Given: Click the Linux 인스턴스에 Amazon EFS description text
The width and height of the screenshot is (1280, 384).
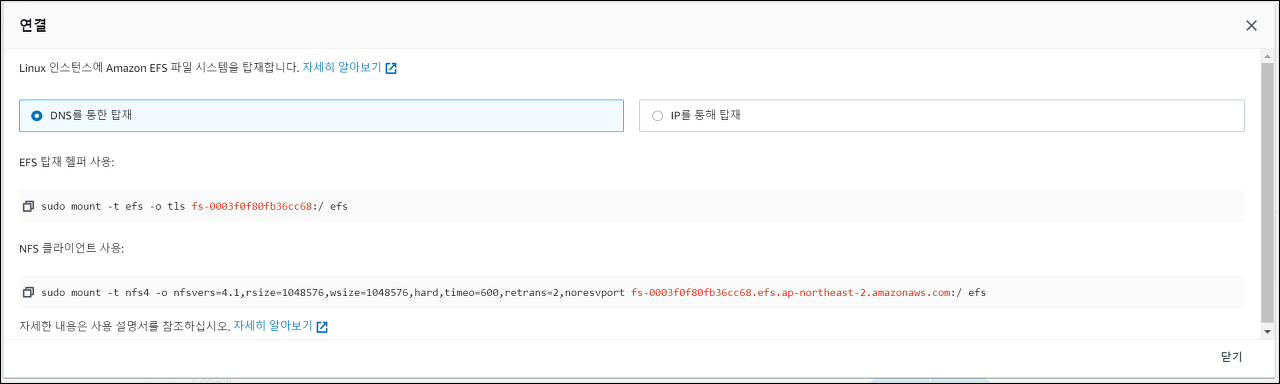Looking at the screenshot, I should pyautogui.click(x=159, y=68).
